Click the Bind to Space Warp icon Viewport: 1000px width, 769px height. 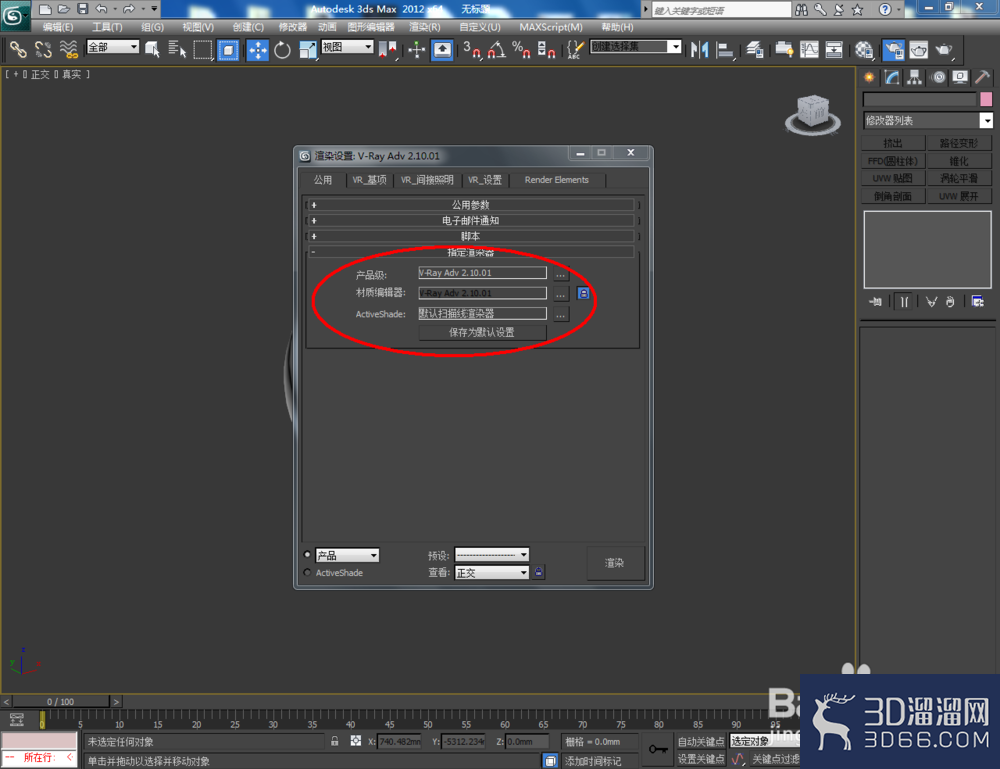68,49
